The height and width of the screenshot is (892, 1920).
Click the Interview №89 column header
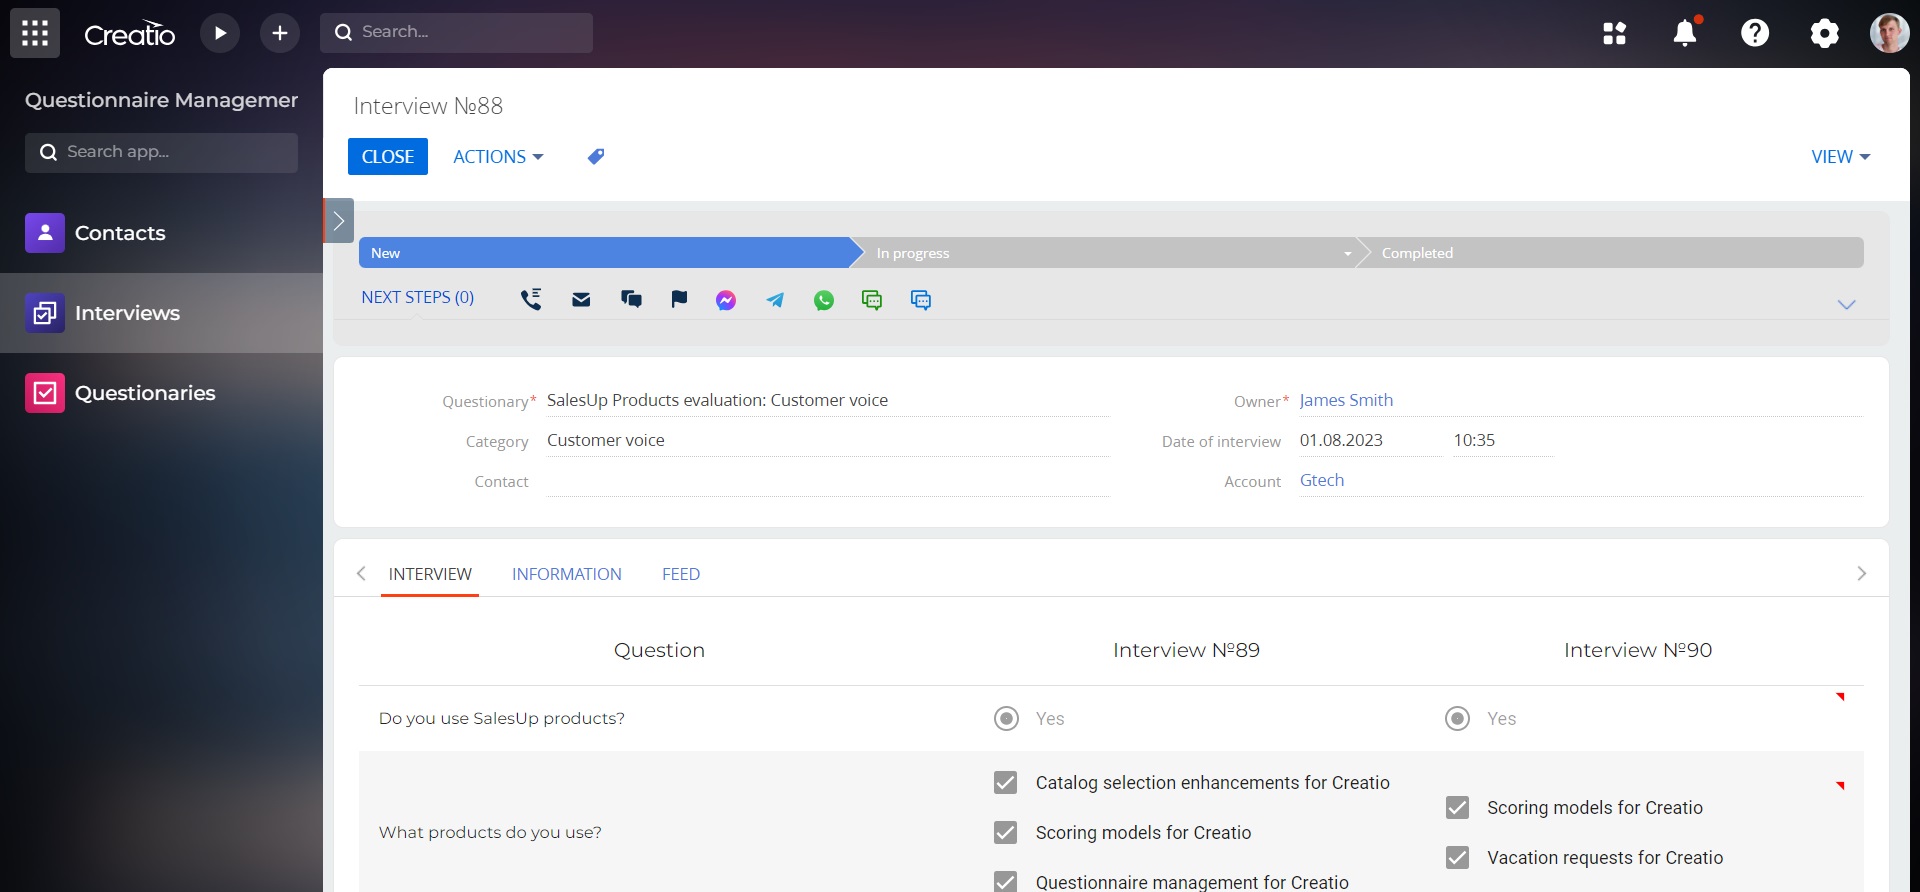click(1186, 650)
